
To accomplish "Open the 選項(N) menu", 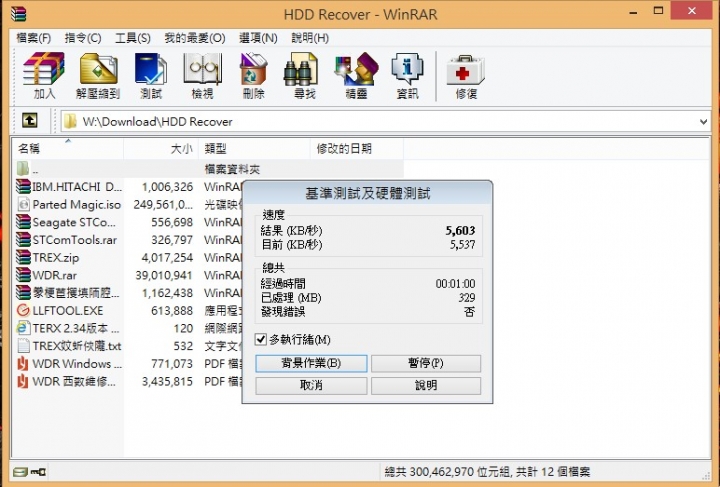I will tap(258, 38).
